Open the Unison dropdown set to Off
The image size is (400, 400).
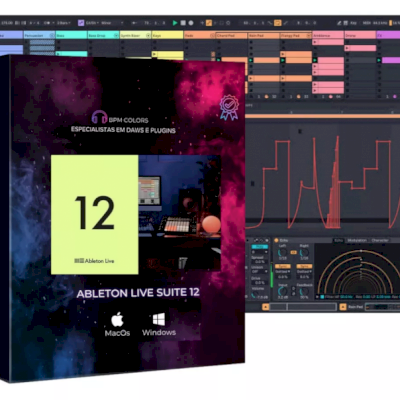[x=260, y=272]
